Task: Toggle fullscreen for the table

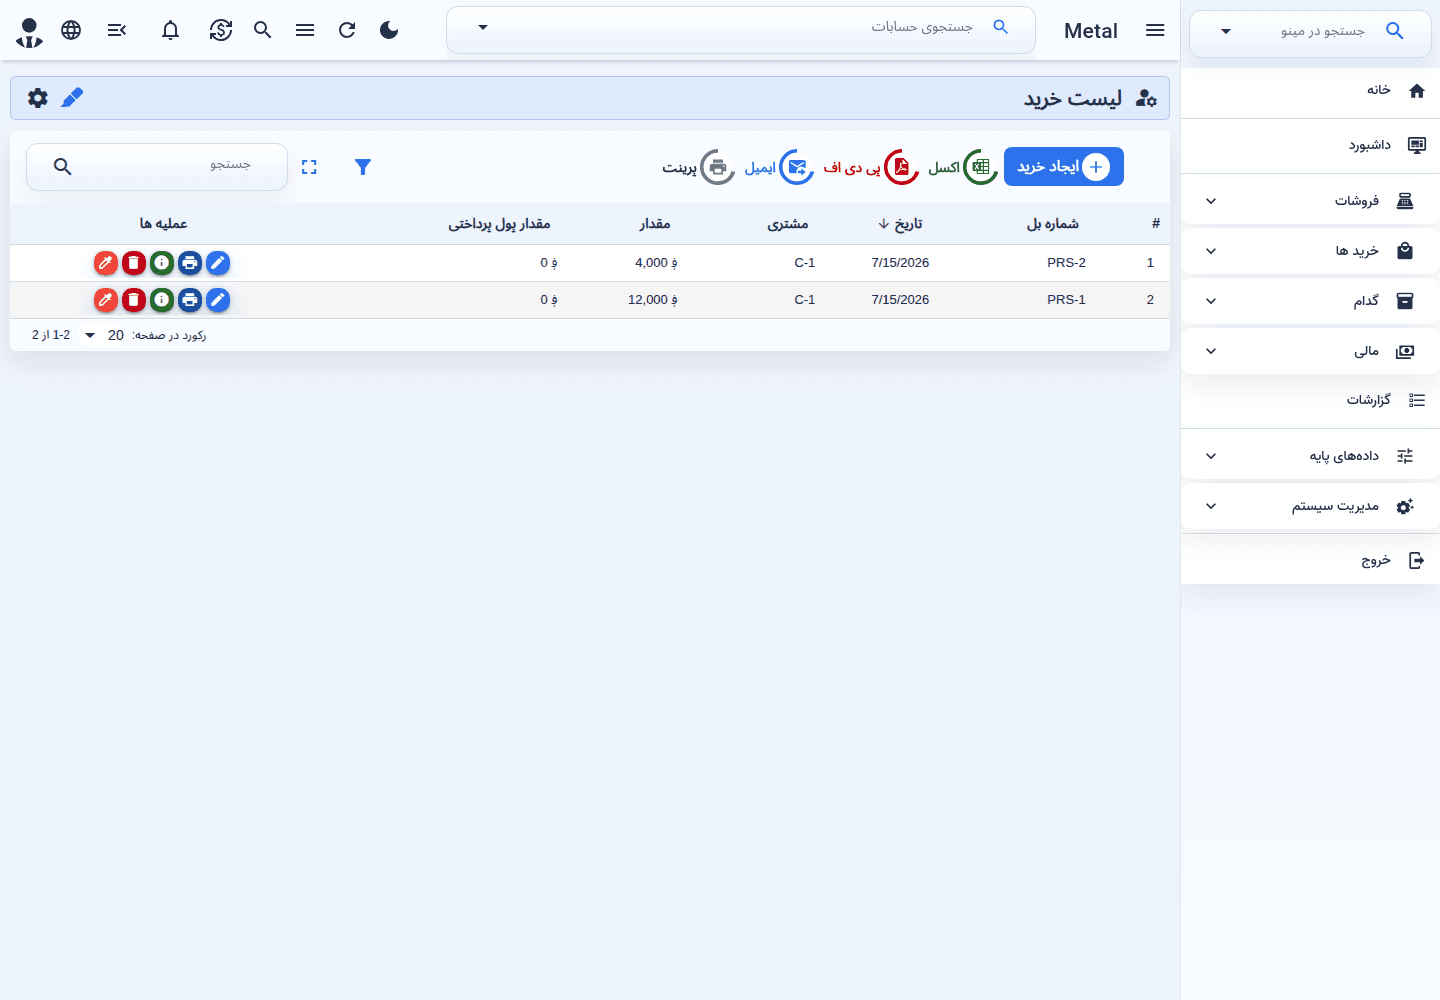Action: (x=309, y=167)
